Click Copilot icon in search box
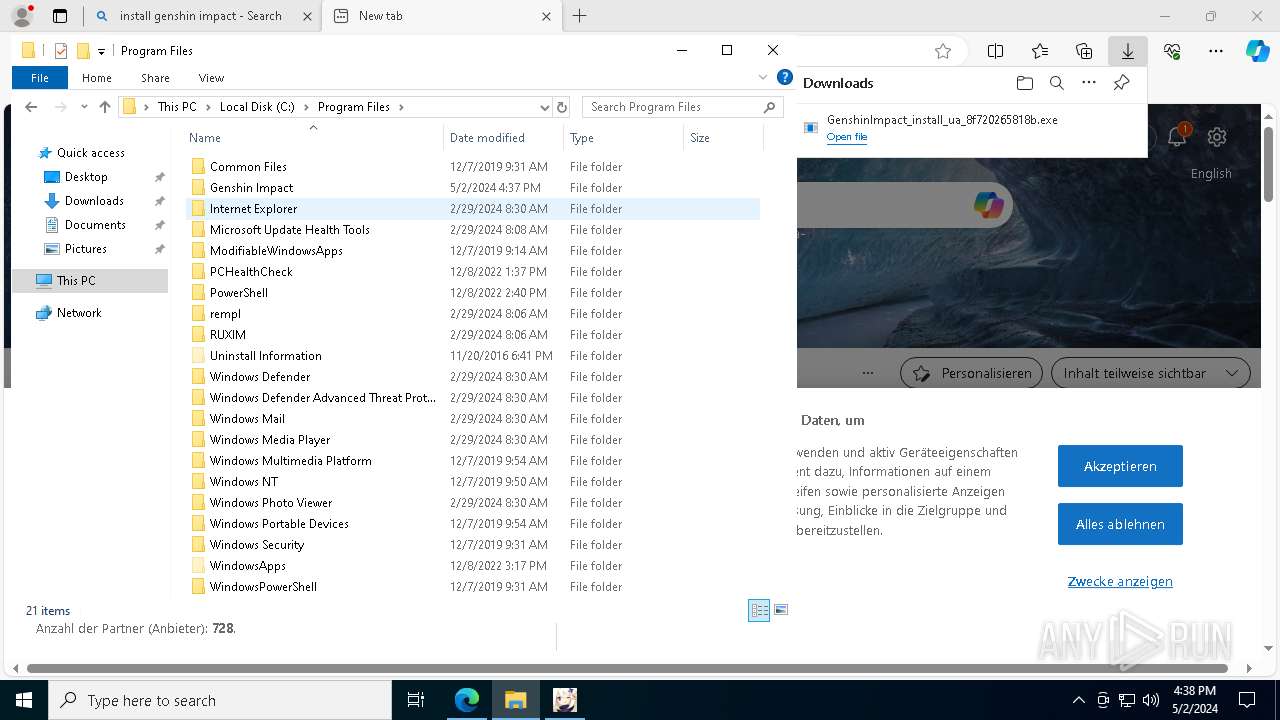This screenshot has width=1280, height=720. [x=988, y=205]
